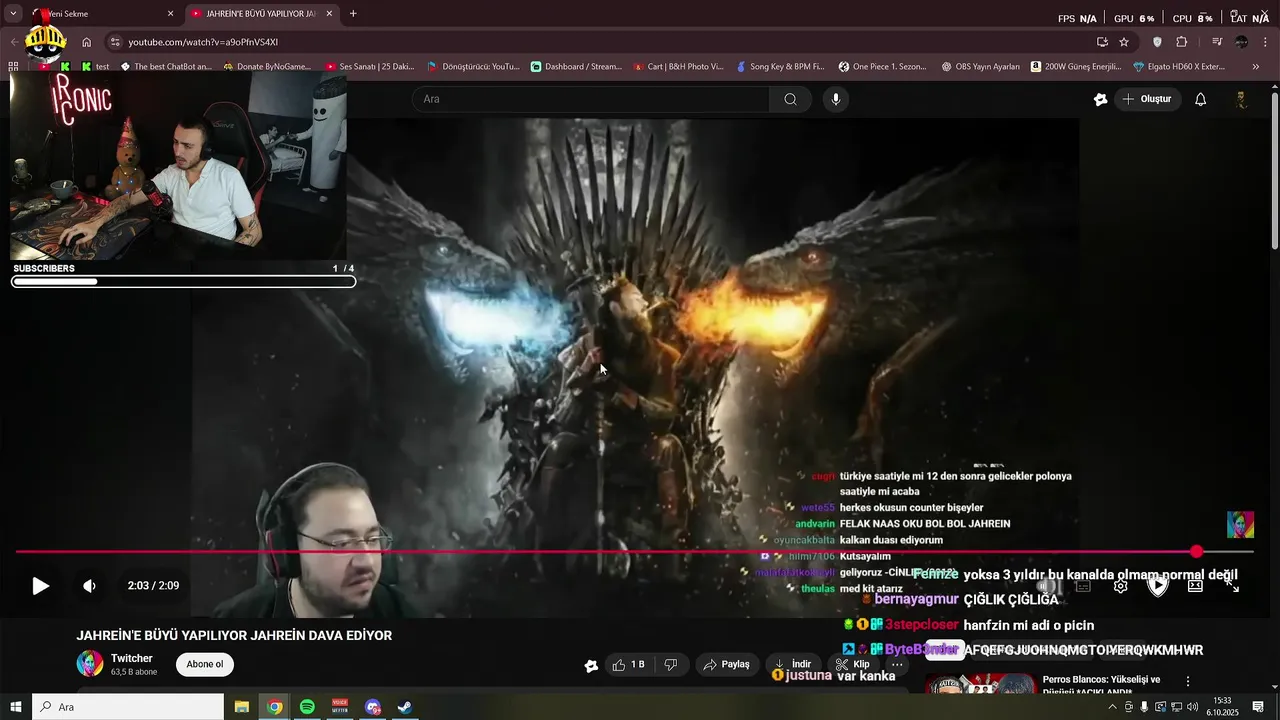This screenshot has height=720, width=1280.
Task: Open the OBS Yayın Ayarları bookmark
Action: click(x=981, y=67)
